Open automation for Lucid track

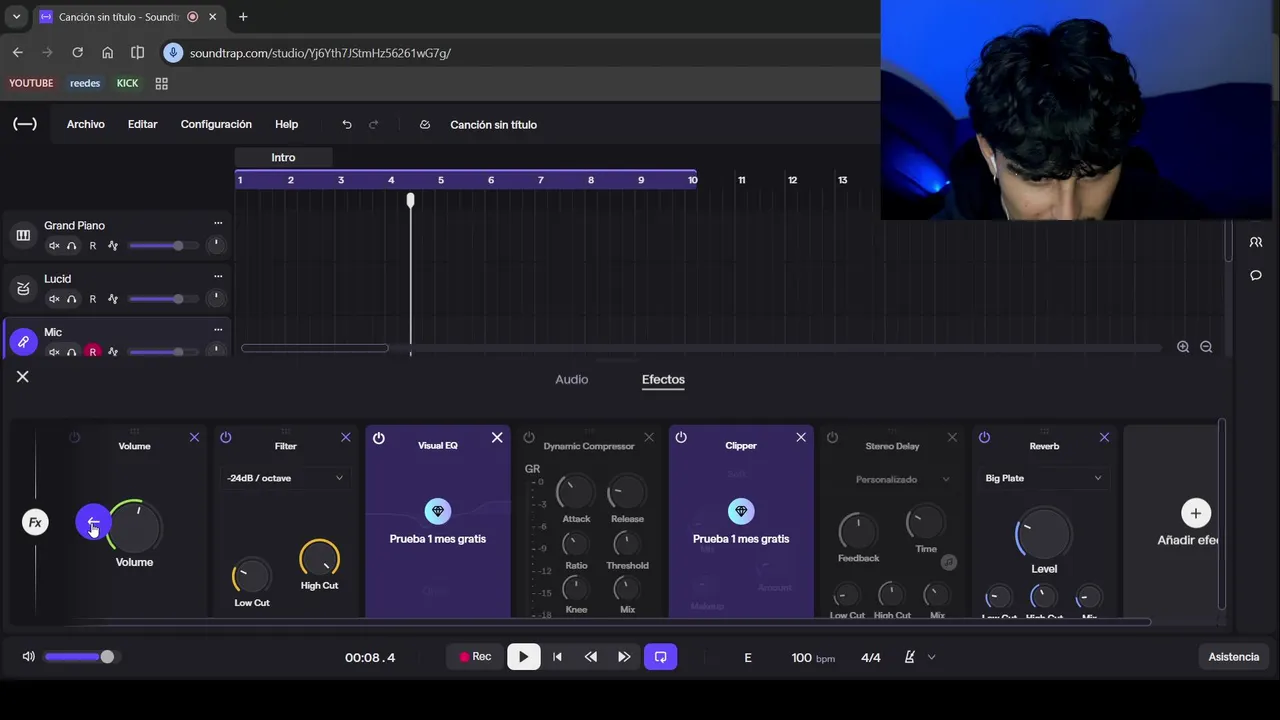[113, 299]
